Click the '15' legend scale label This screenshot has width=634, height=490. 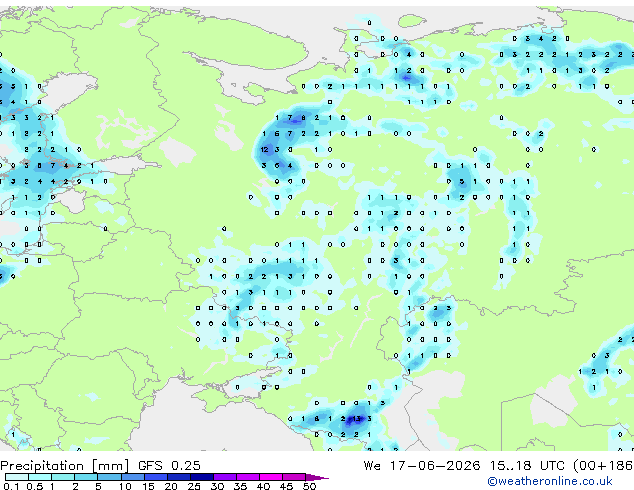[148, 486]
